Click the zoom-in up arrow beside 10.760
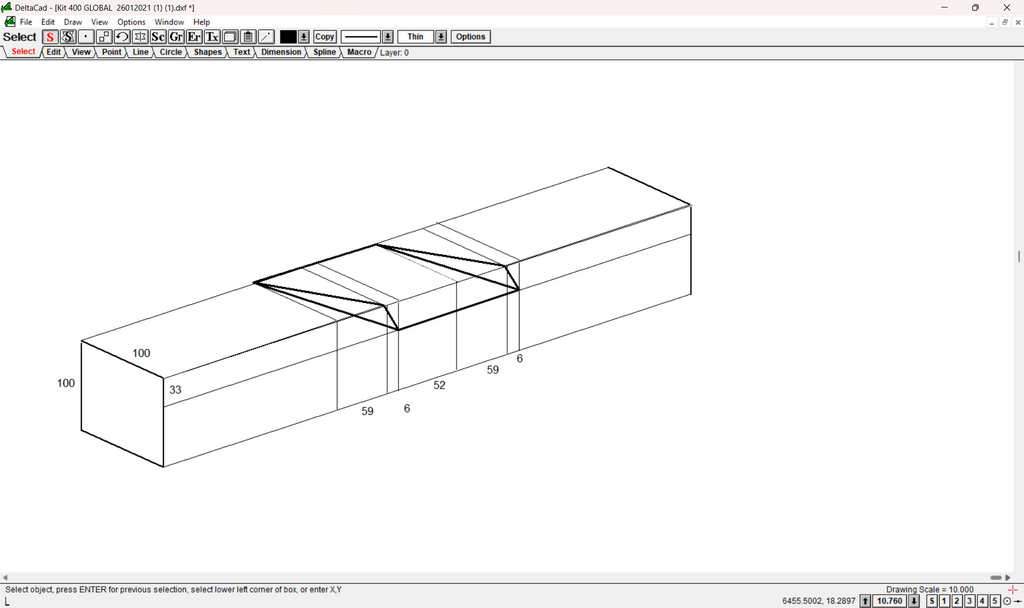Image resolution: width=1024 pixels, height=608 pixels. 865,601
